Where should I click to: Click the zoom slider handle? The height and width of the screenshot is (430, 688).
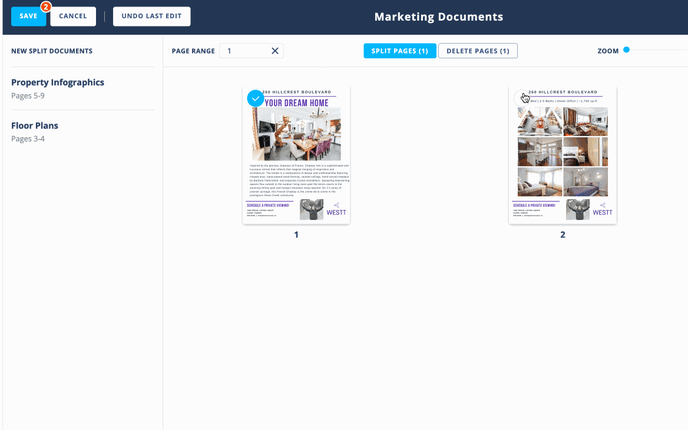pos(626,50)
